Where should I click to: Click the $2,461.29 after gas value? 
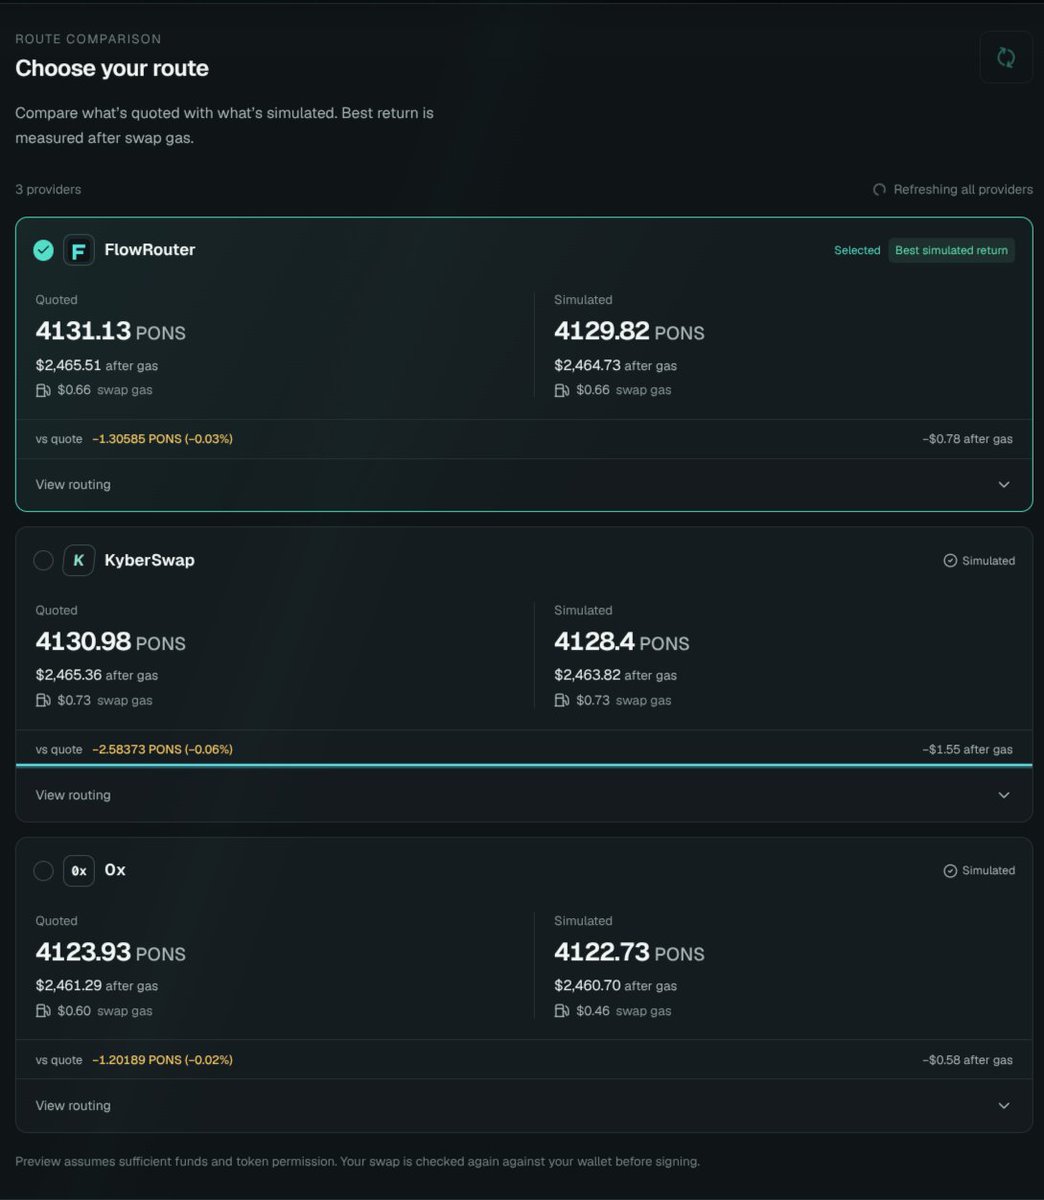[97, 986]
